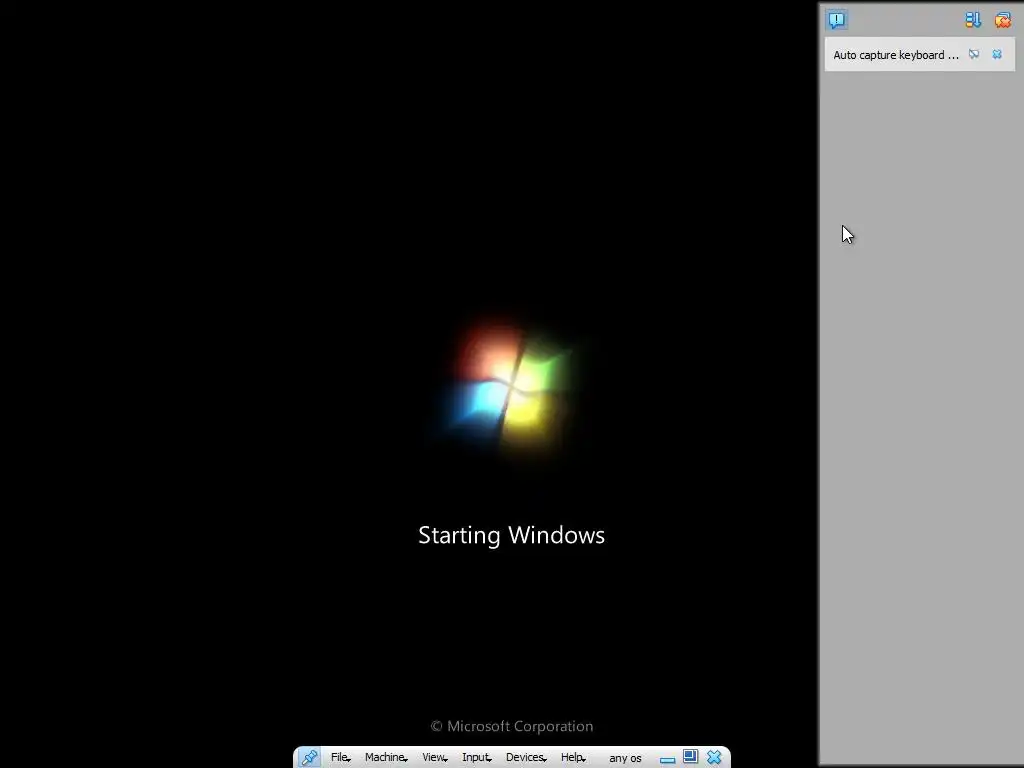This screenshot has width=1024, height=768.
Task: Open the Machine menu
Action: pos(386,758)
